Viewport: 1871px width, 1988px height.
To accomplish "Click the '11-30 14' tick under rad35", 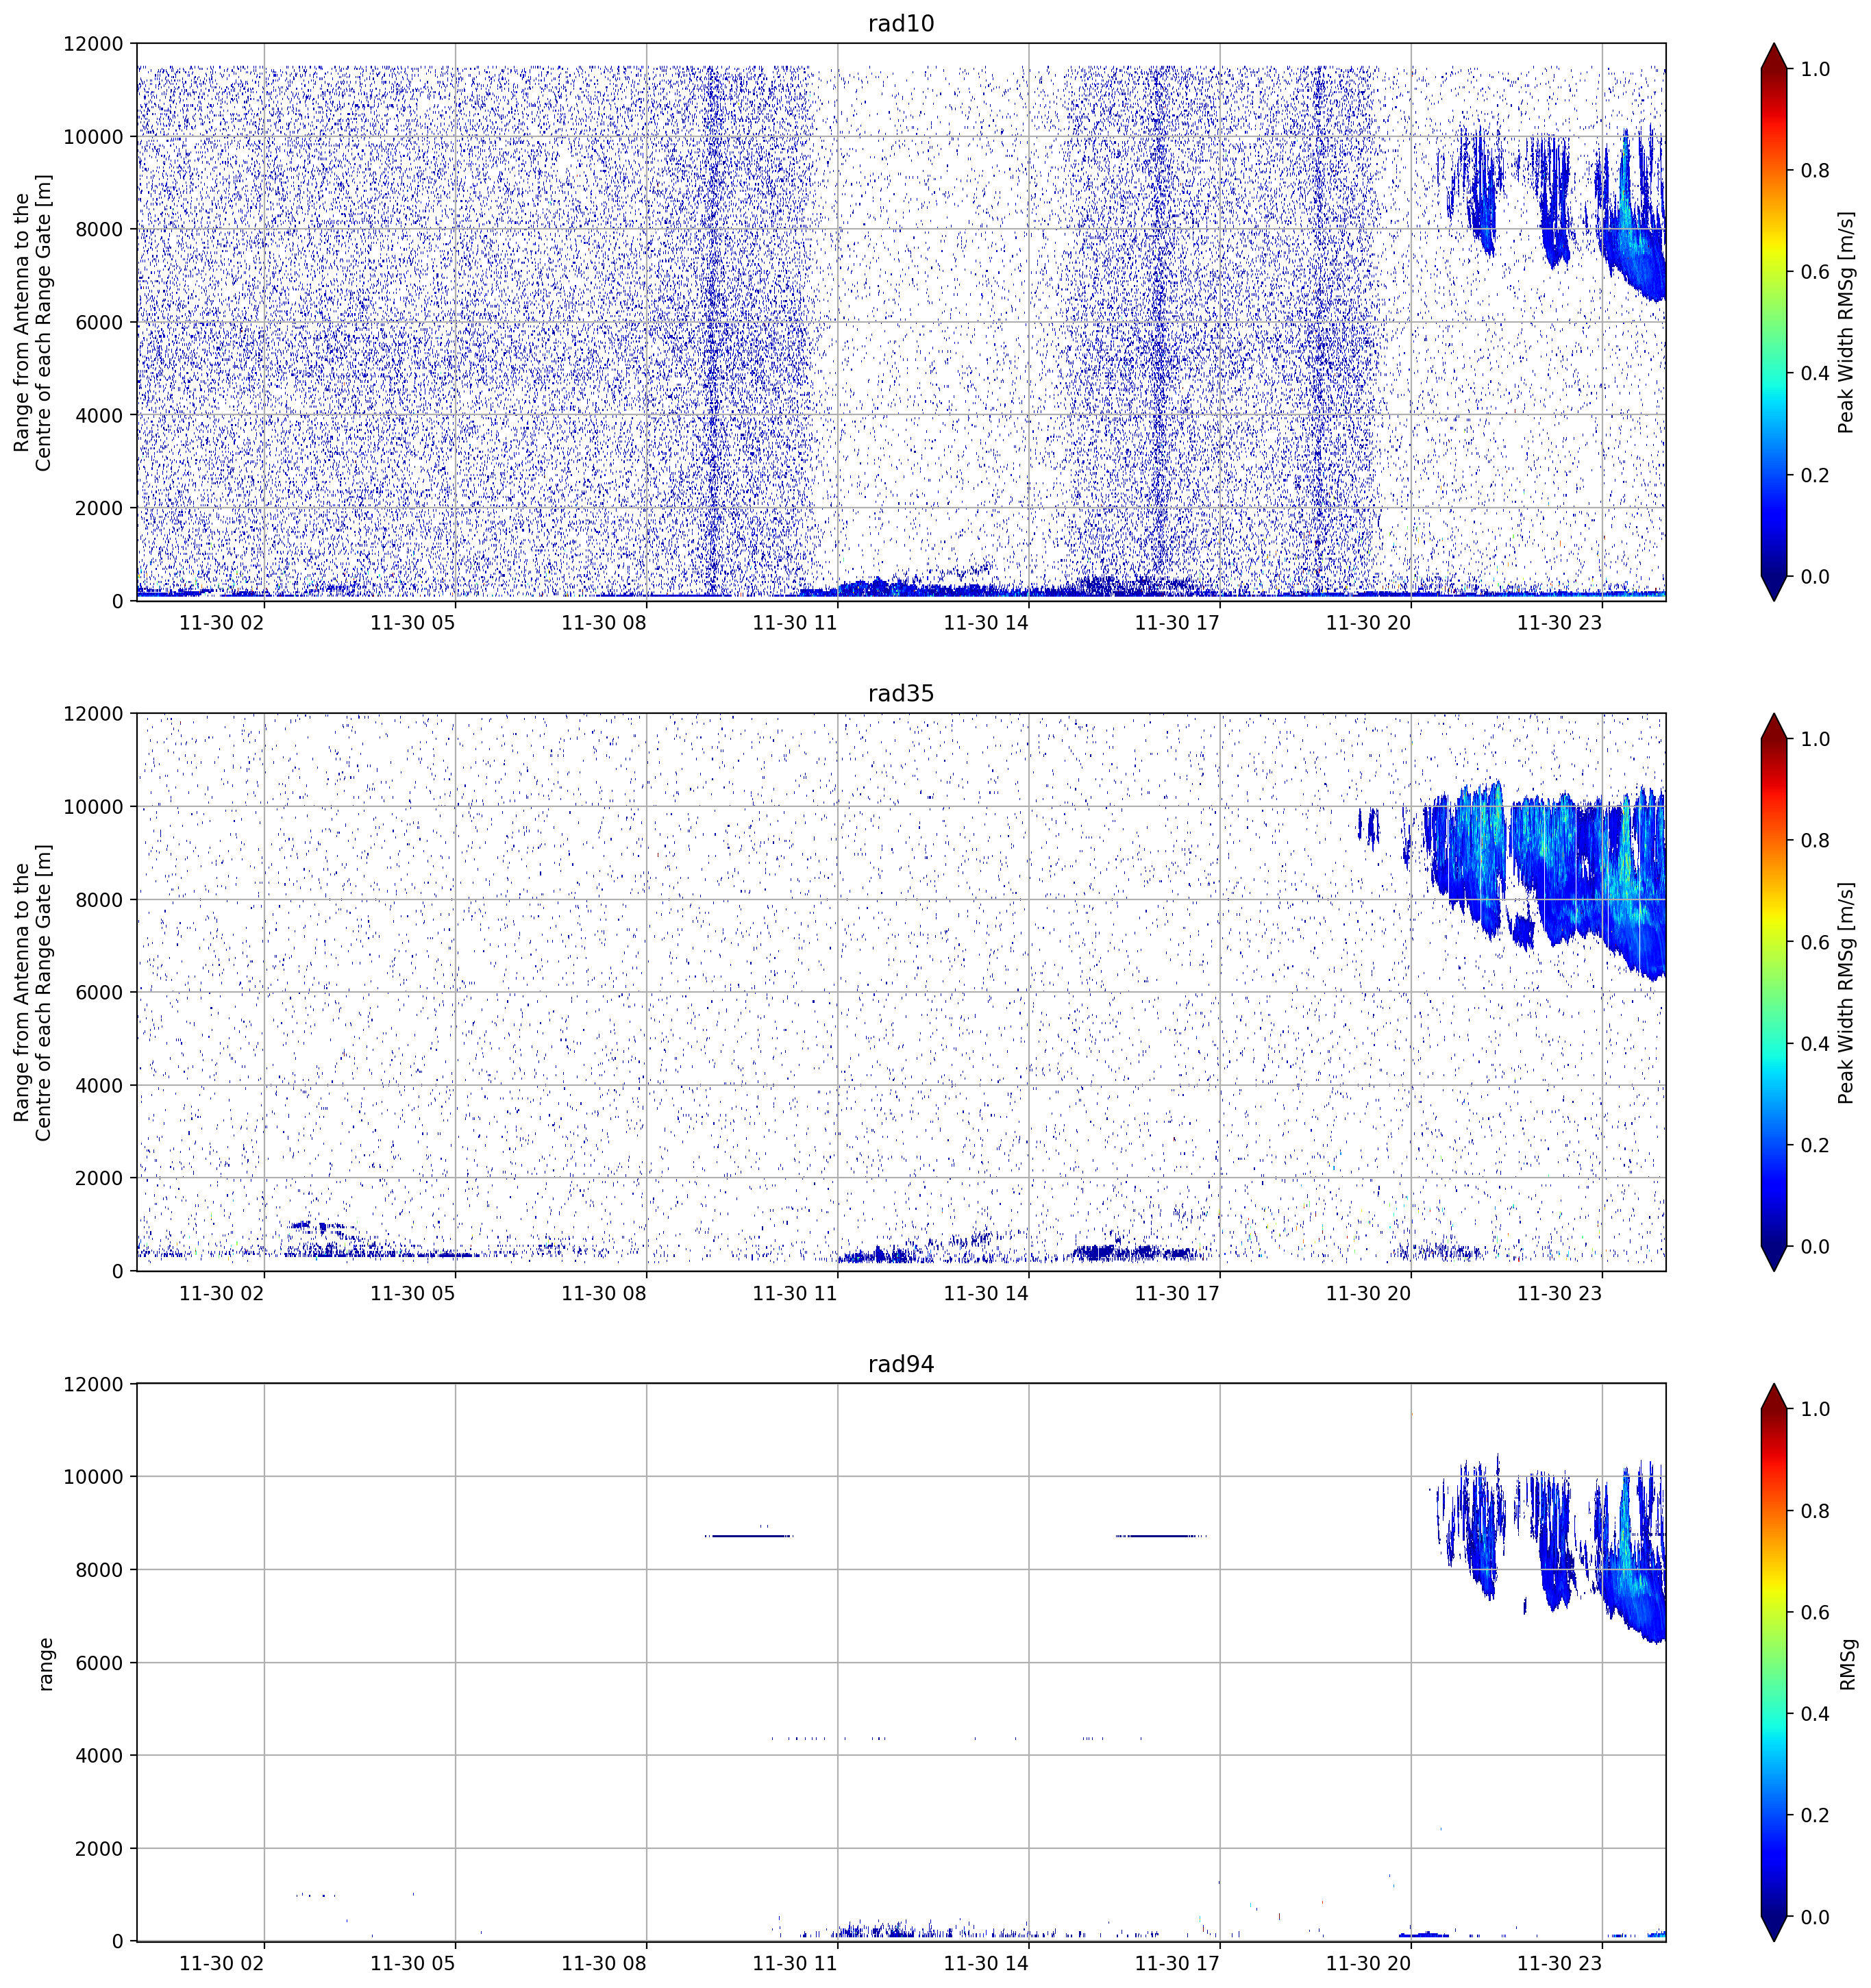I will click(x=986, y=1293).
